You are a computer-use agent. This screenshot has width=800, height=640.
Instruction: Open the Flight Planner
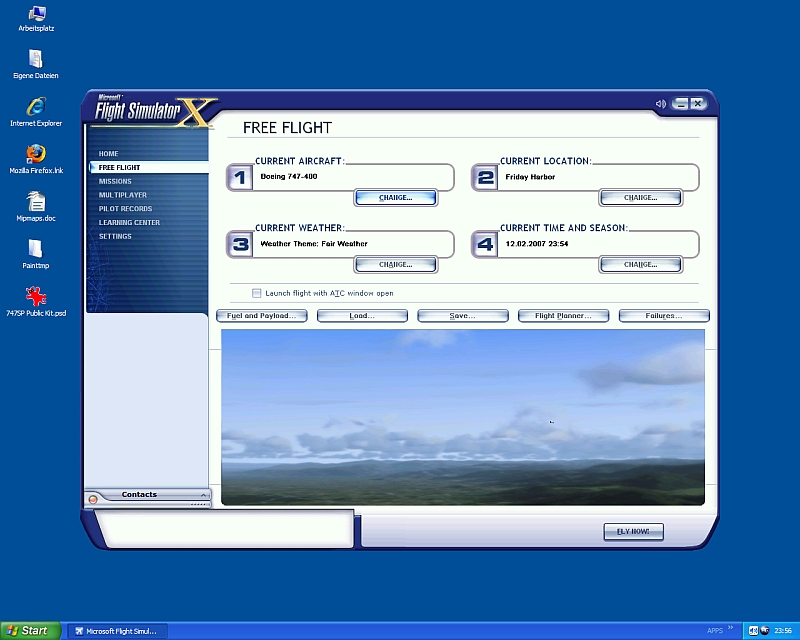563,316
